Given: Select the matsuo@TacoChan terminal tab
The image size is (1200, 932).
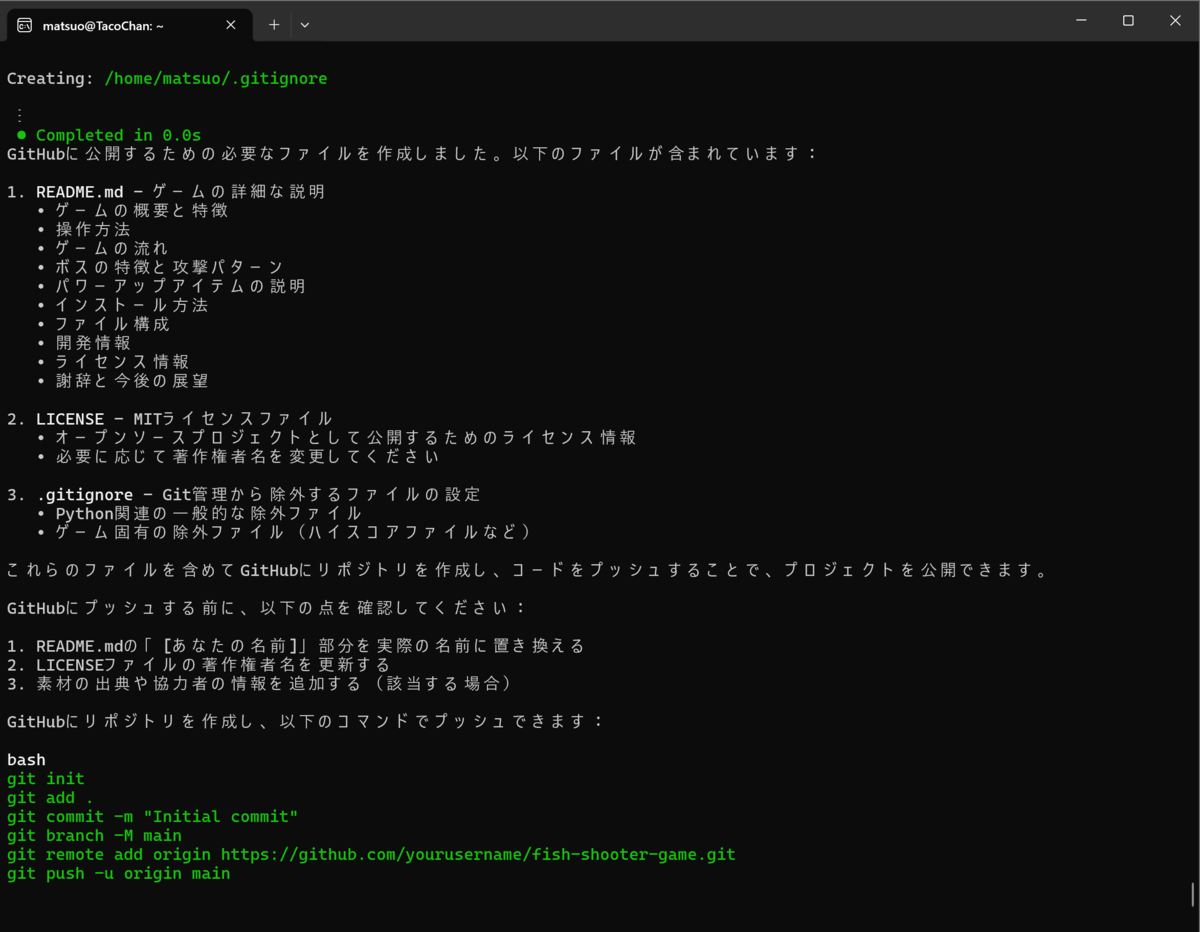Looking at the screenshot, I should (128, 25).
